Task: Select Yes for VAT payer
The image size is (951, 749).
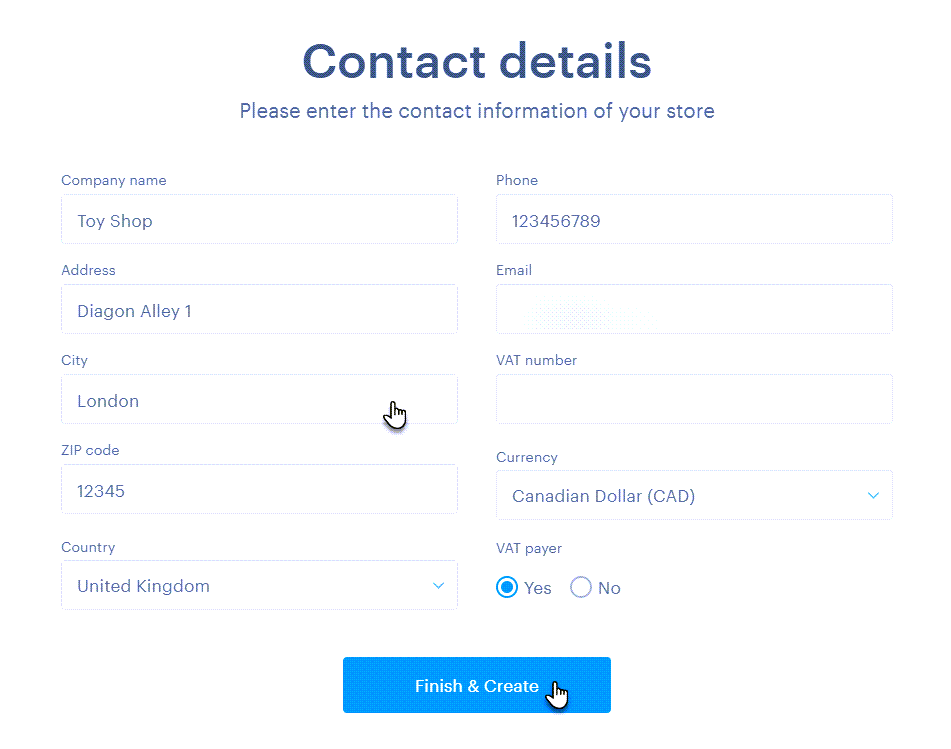Action: [x=508, y=588]
